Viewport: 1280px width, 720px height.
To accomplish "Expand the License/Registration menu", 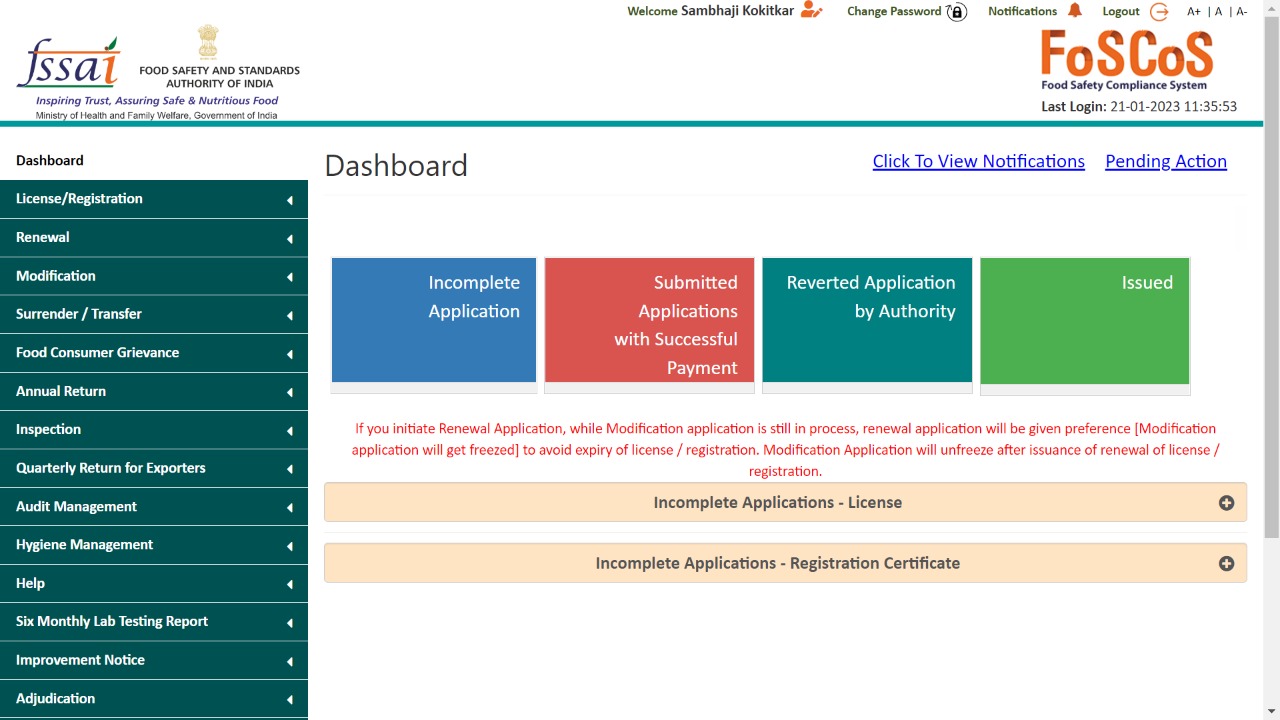I will (154, 199).
